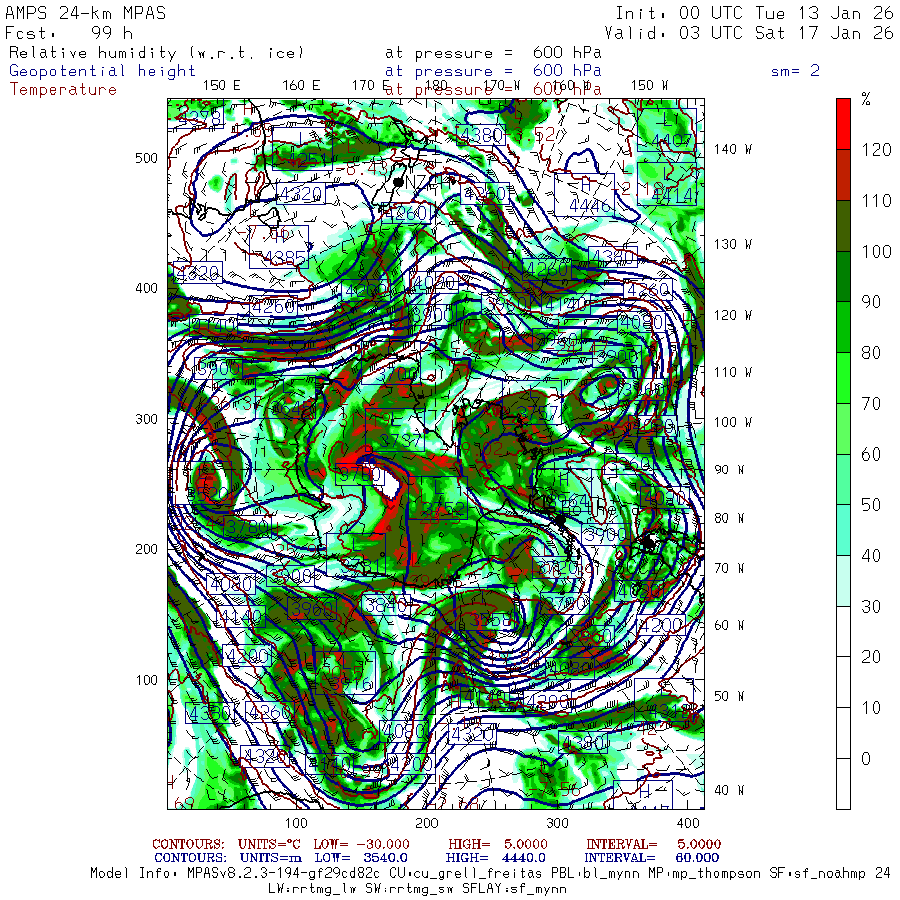Click the NZCH station dot on map
Screen dimensions: 900x900
pyautogui.click(x=398, y=183)
